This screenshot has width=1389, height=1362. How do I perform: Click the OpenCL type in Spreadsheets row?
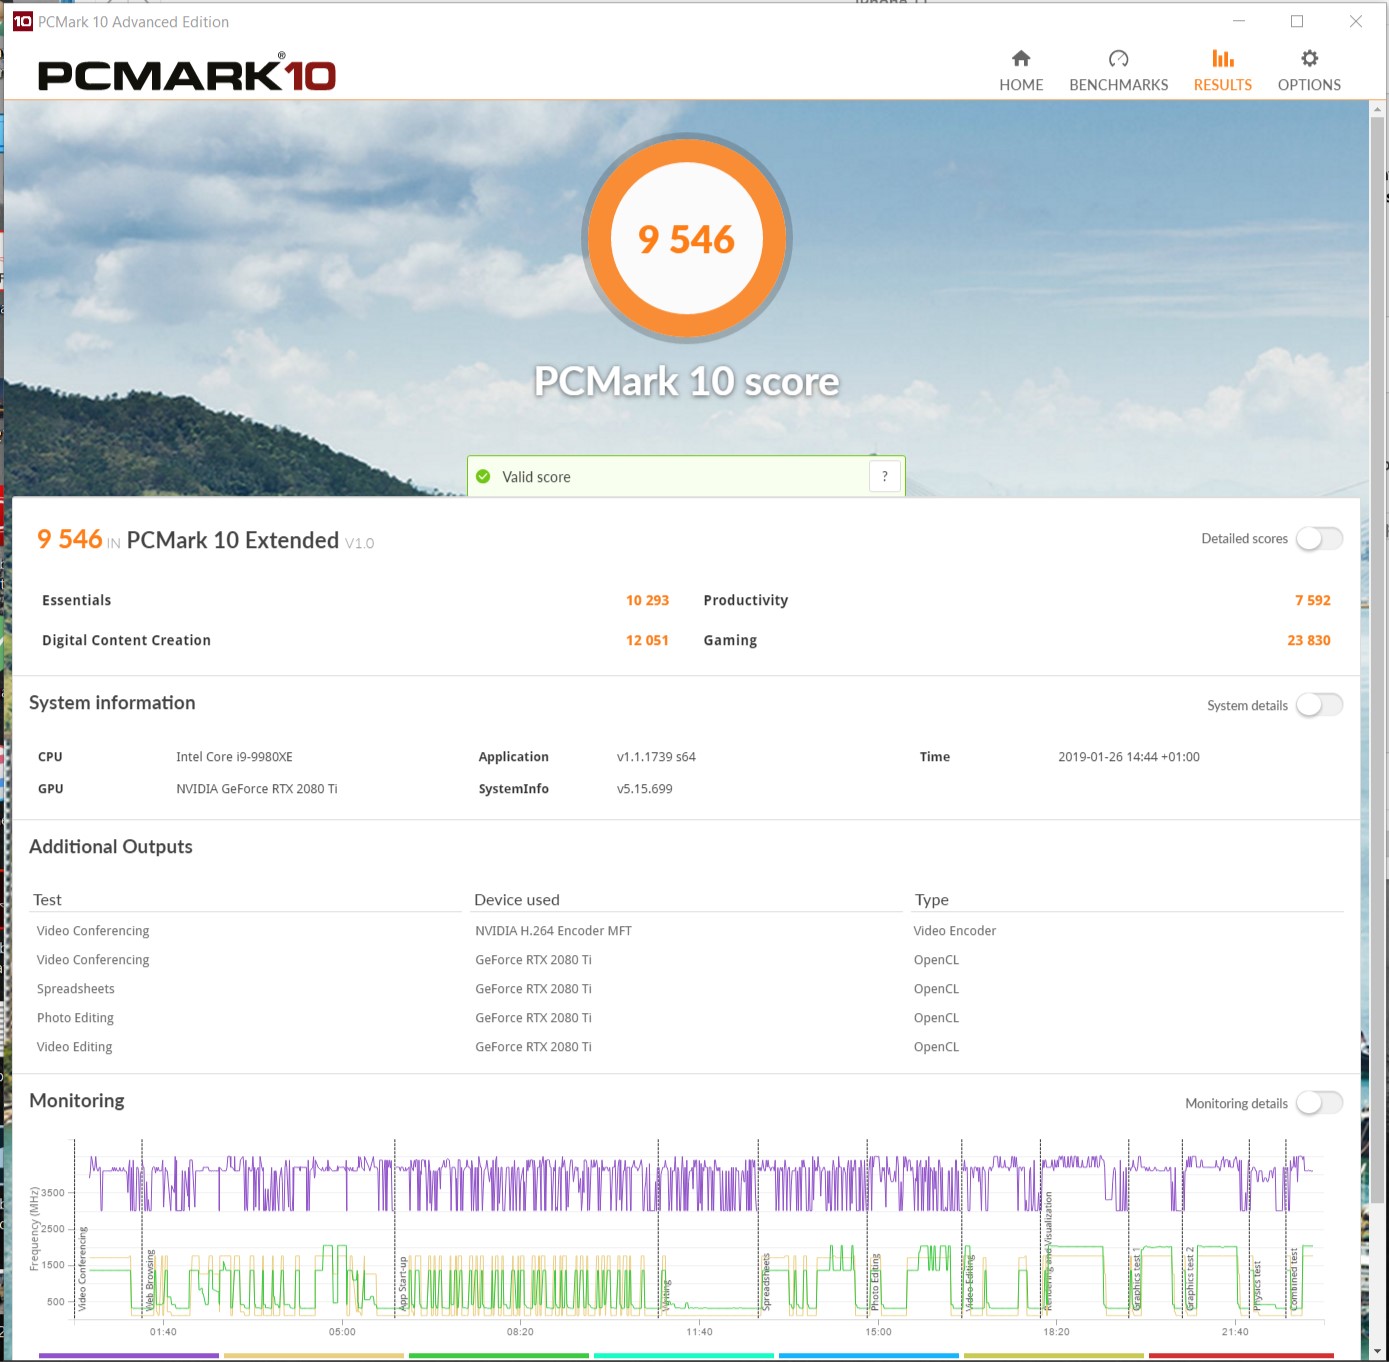pyautogui.click(x=936, y=989)
